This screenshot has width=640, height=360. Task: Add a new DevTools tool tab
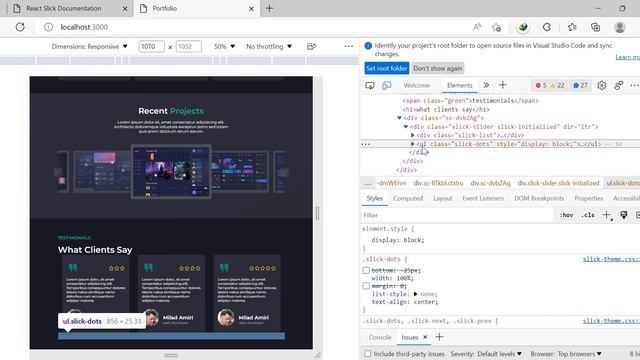(x=503, y=85)
